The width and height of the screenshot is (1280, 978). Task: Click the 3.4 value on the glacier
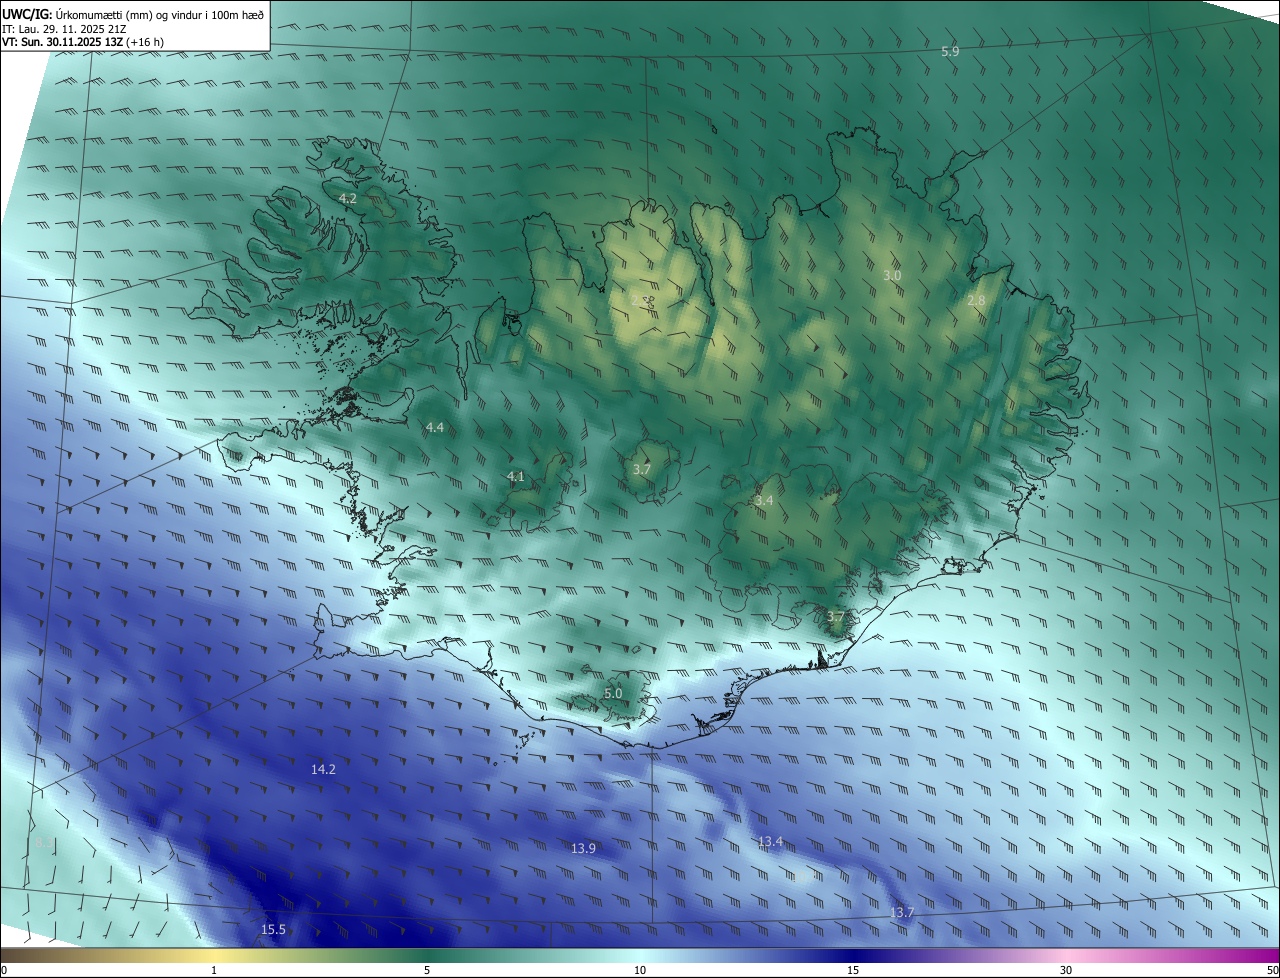coord(764,500)
